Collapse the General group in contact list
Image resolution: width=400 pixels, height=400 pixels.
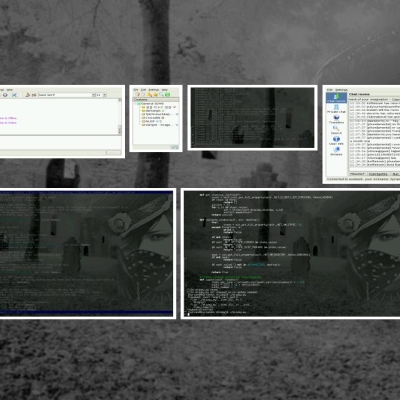[136, 104]
